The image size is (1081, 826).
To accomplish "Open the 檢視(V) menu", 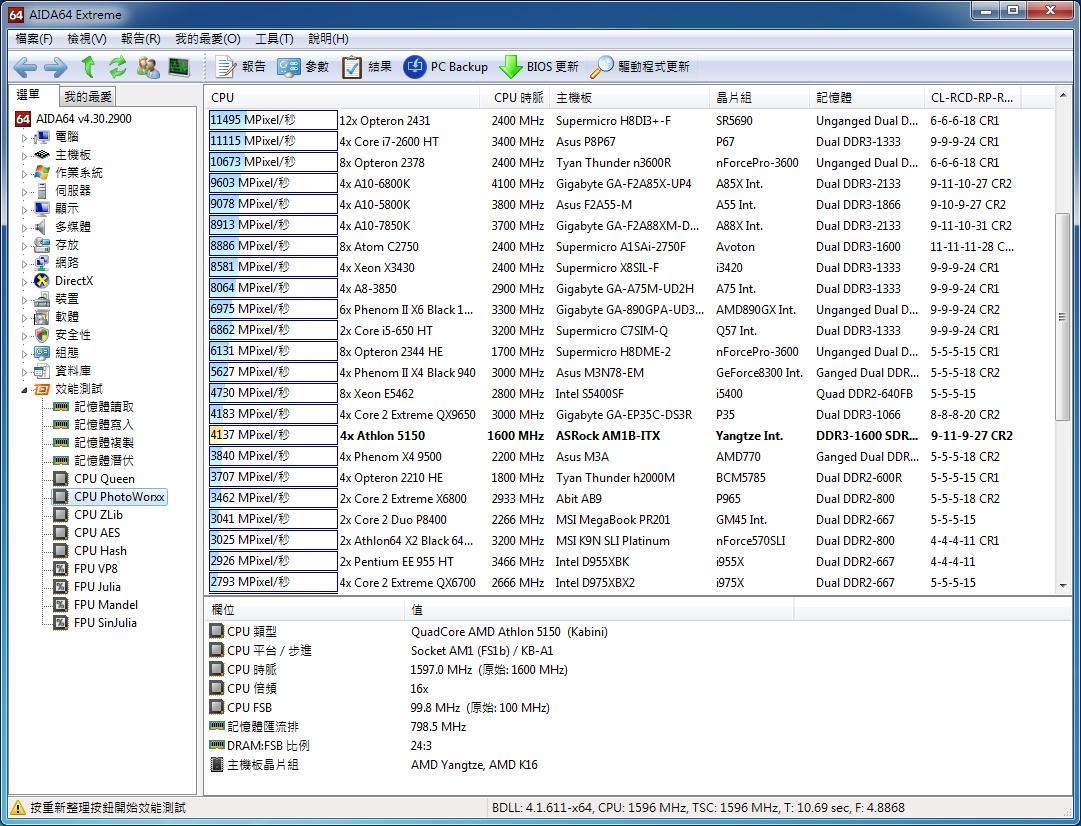I will [x=87, y=39].
